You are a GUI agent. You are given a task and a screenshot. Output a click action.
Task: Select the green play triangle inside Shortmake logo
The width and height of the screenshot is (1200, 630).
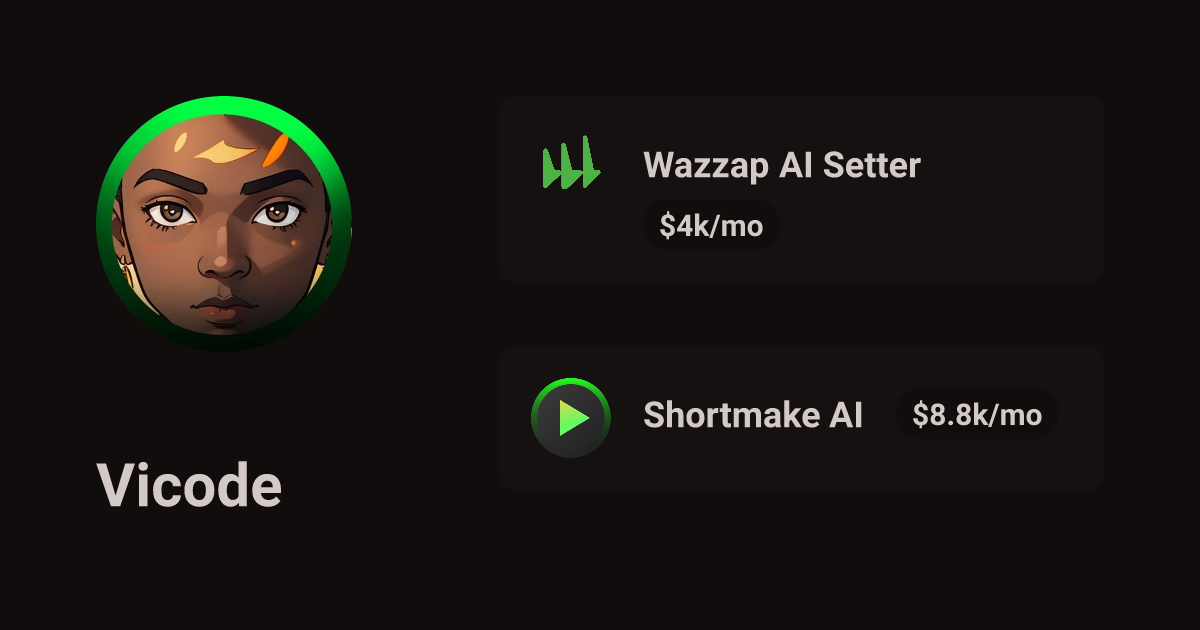click(573, 418)
